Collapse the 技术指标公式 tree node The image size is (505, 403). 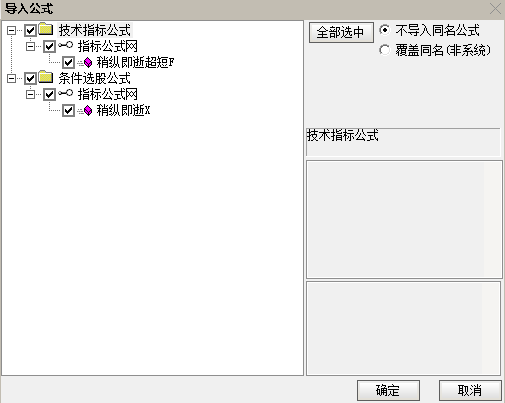tap(11, 31)
